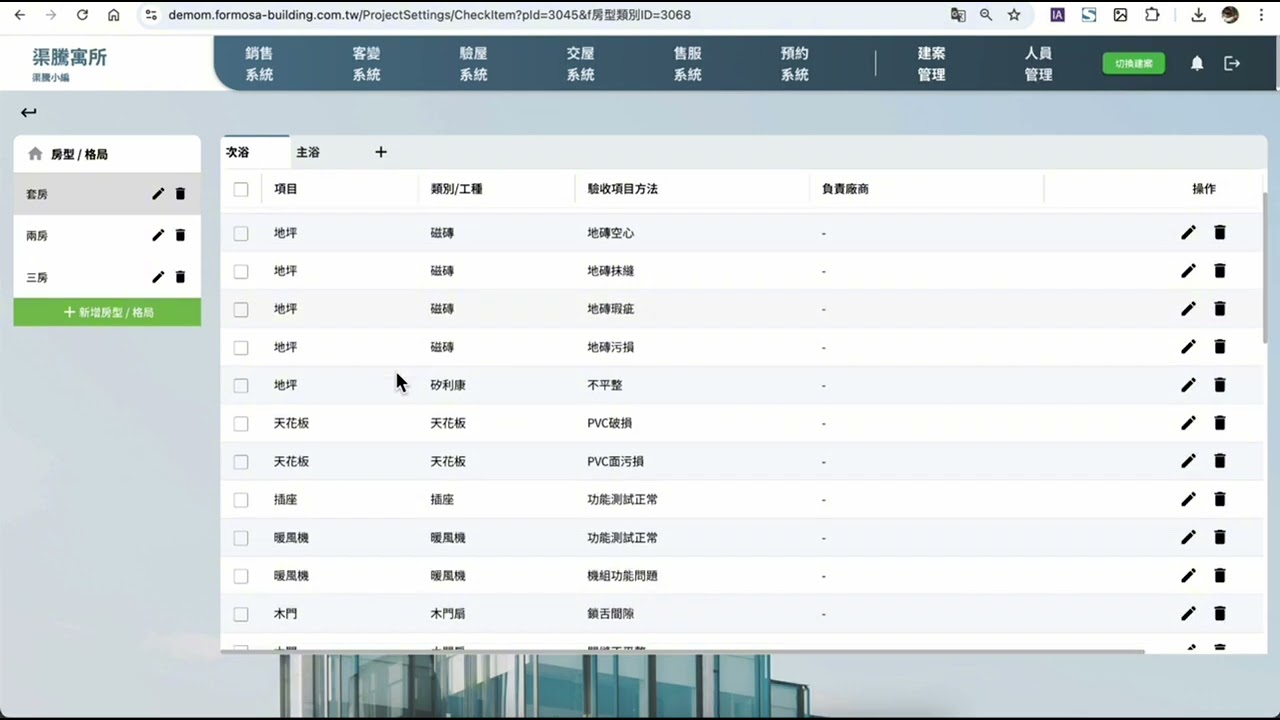This screenshot has width=1280, height=720.
Task: Edit the 兩房 room type
Action: [158, 236]
